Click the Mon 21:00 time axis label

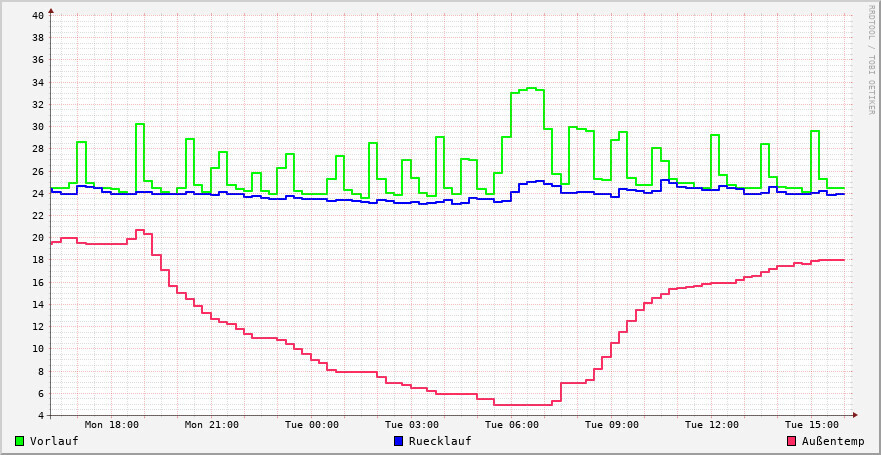coord(212,425)
